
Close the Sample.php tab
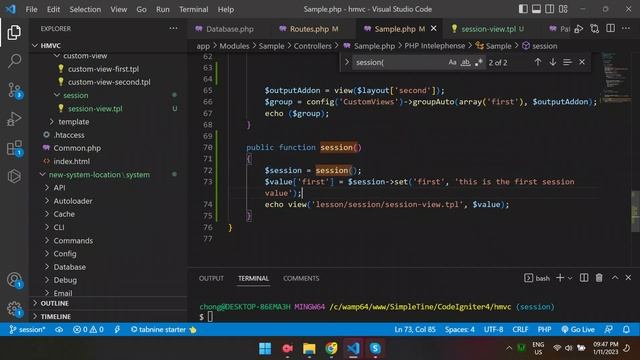(433, 29)
